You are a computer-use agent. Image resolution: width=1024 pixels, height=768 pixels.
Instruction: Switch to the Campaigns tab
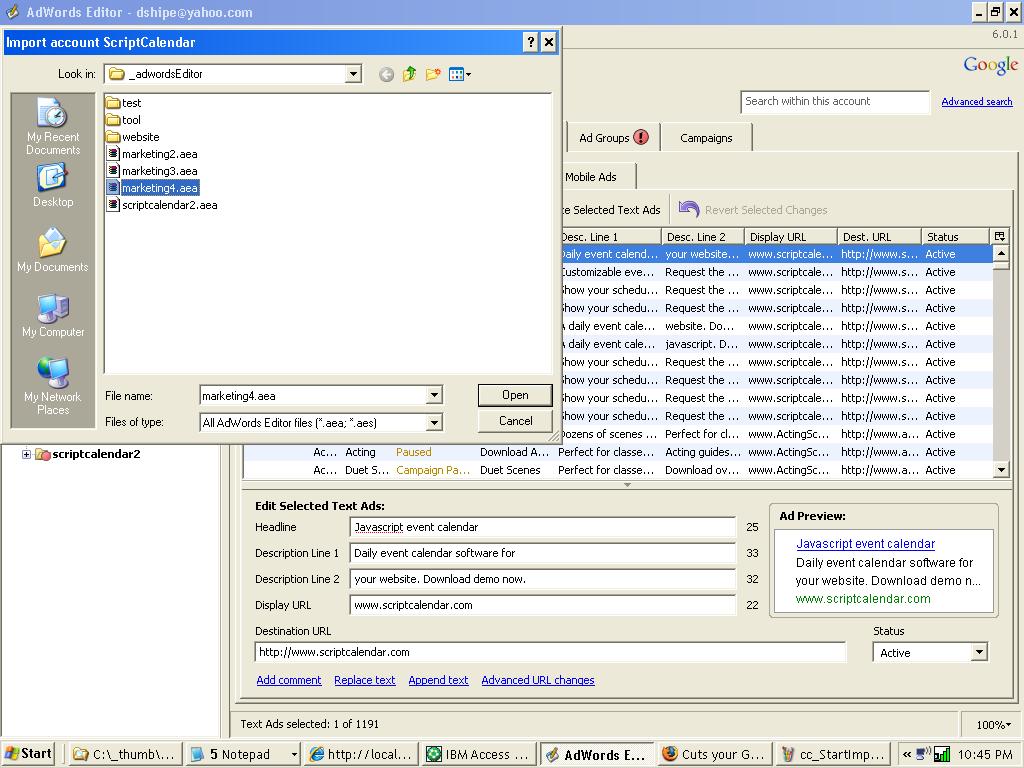(x=706, y=138)
